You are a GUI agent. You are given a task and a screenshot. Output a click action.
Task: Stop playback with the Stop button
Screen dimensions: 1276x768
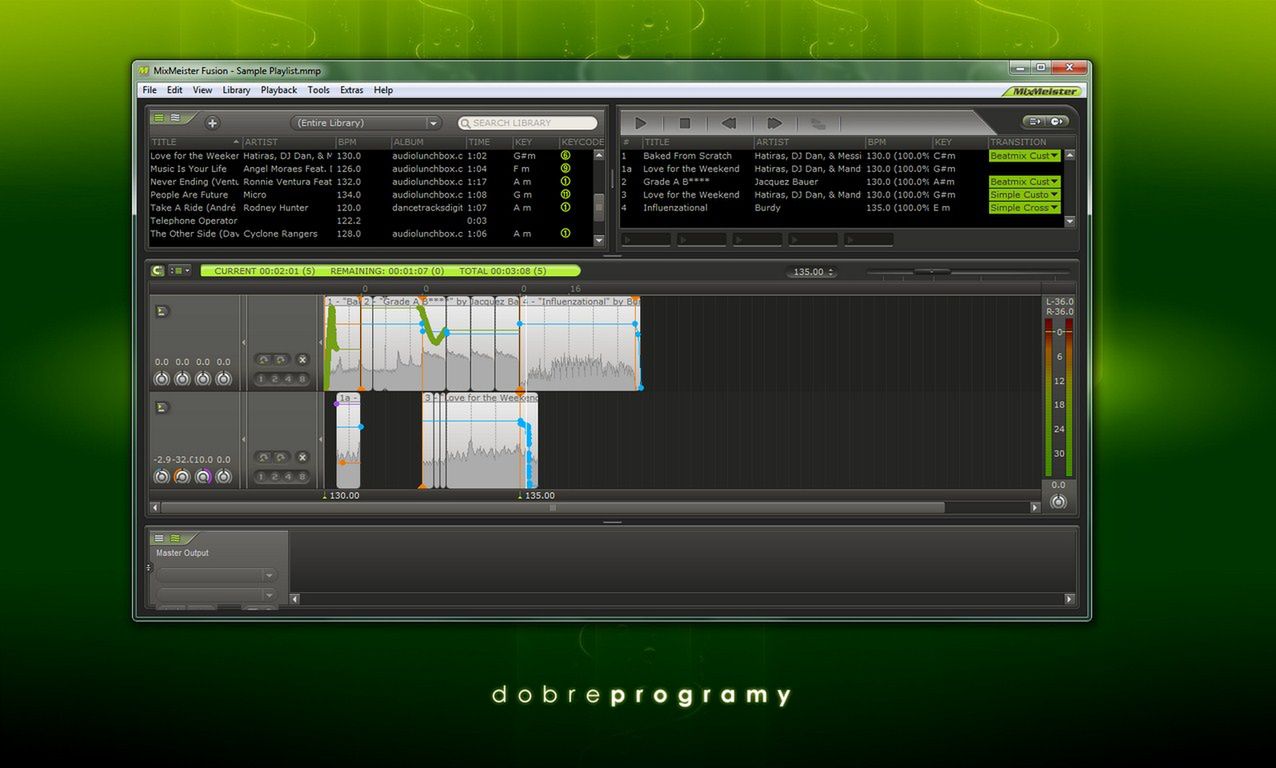point(685,123)
